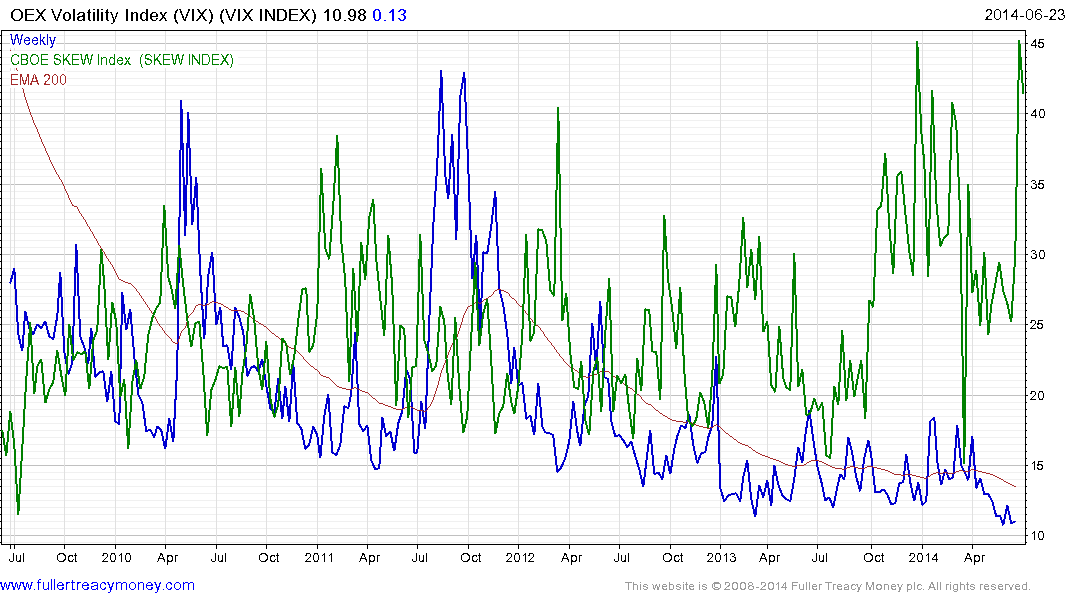Click the last price value 10.98
The image size is (1075, 600).
(x=344, y=15)
